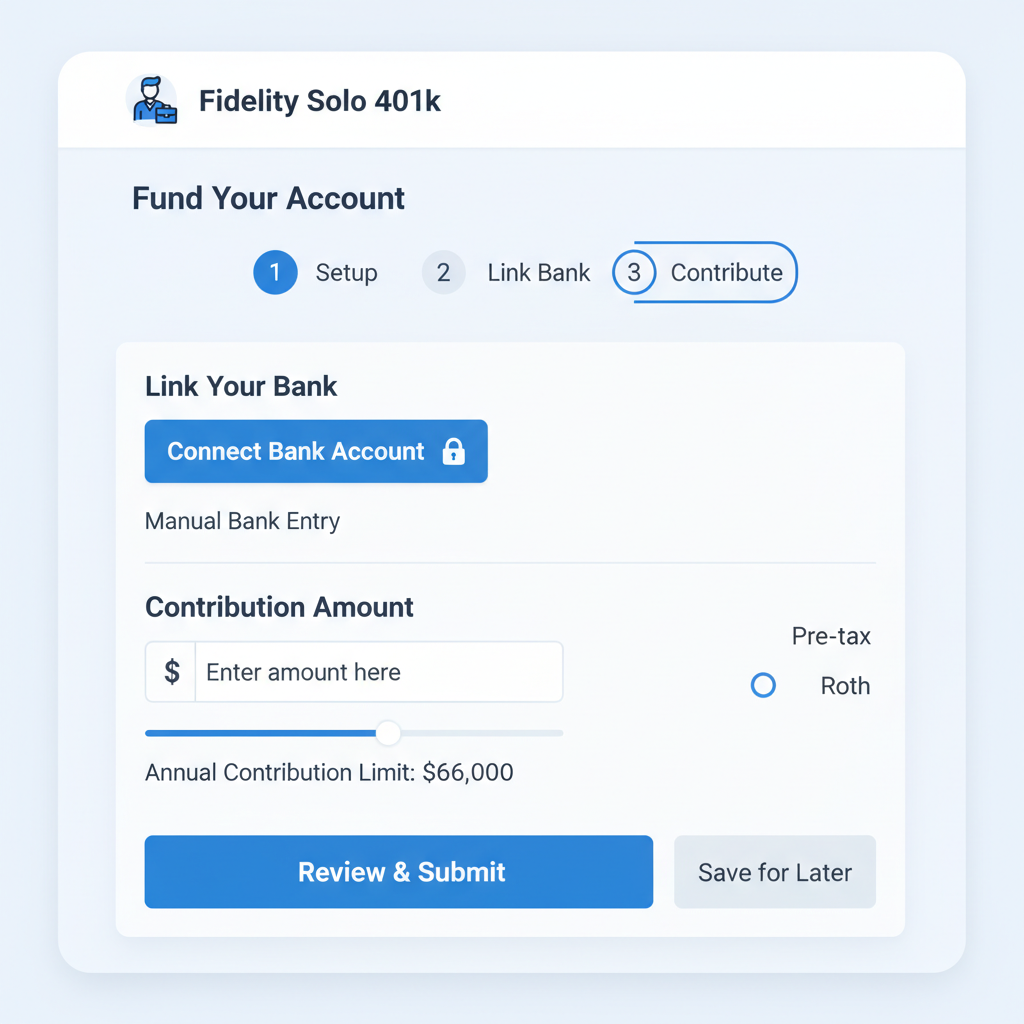Click the Fidelity advisor avatar icon

(x=151, y=100)
